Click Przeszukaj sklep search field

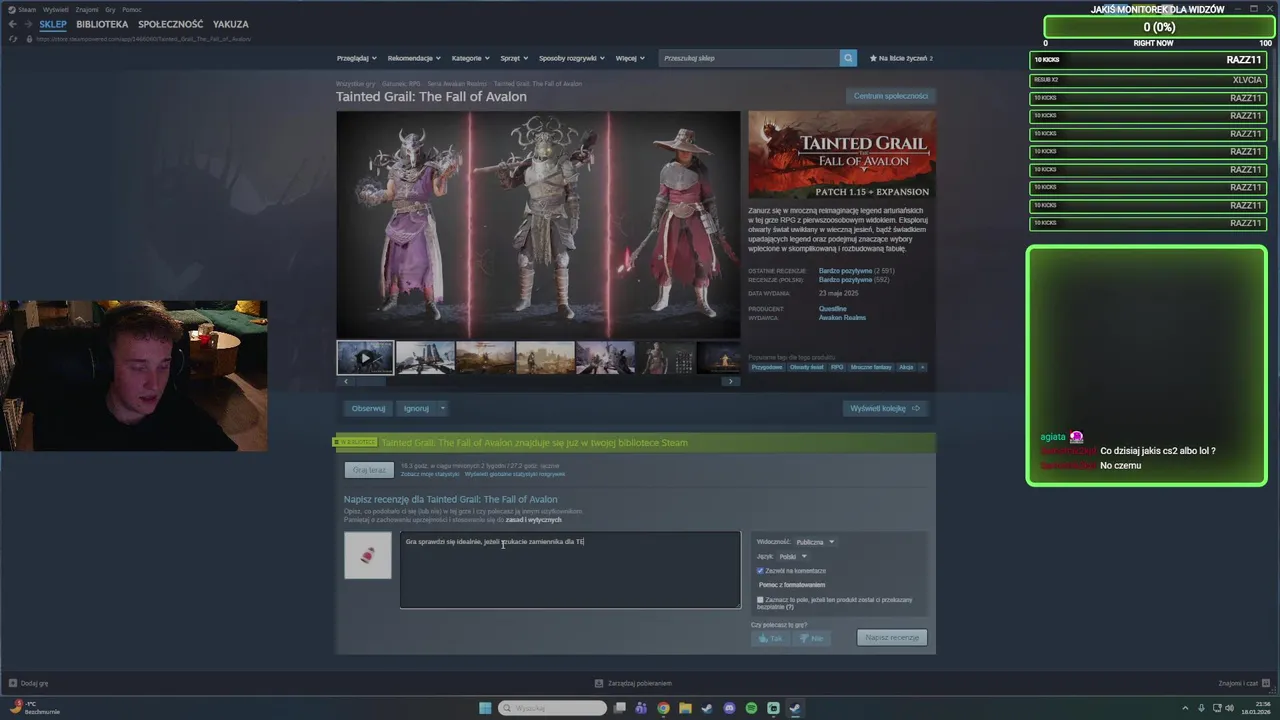pos(749,58)
